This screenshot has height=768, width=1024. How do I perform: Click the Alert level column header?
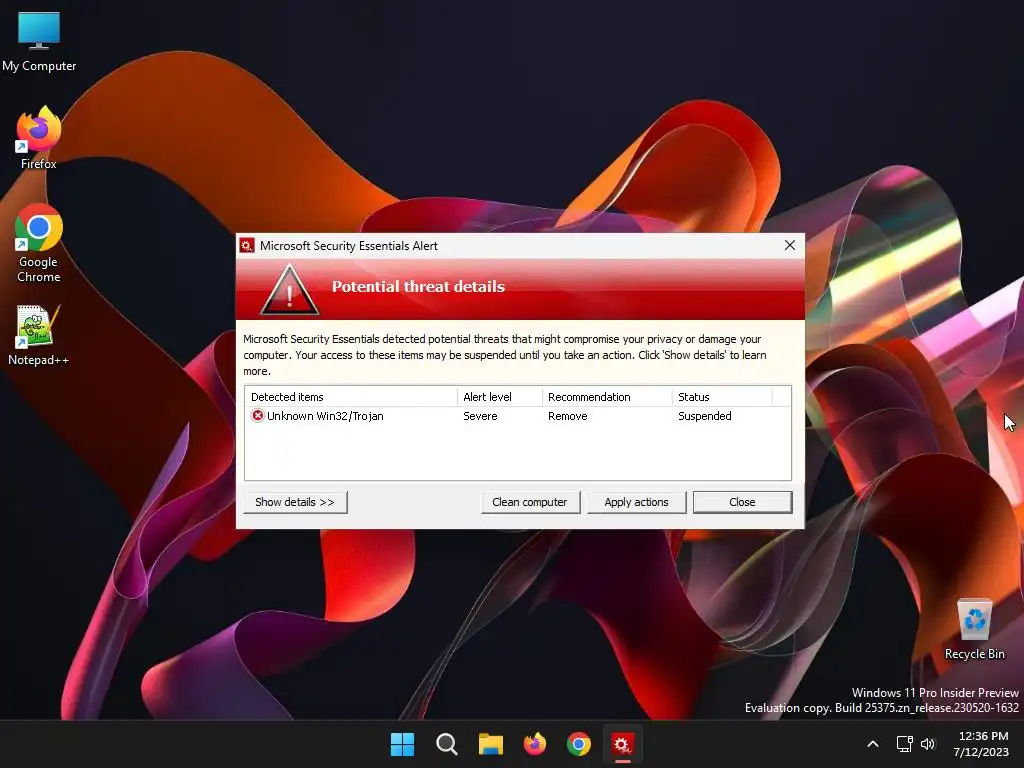pyautogui.click(x=500, y=397)
